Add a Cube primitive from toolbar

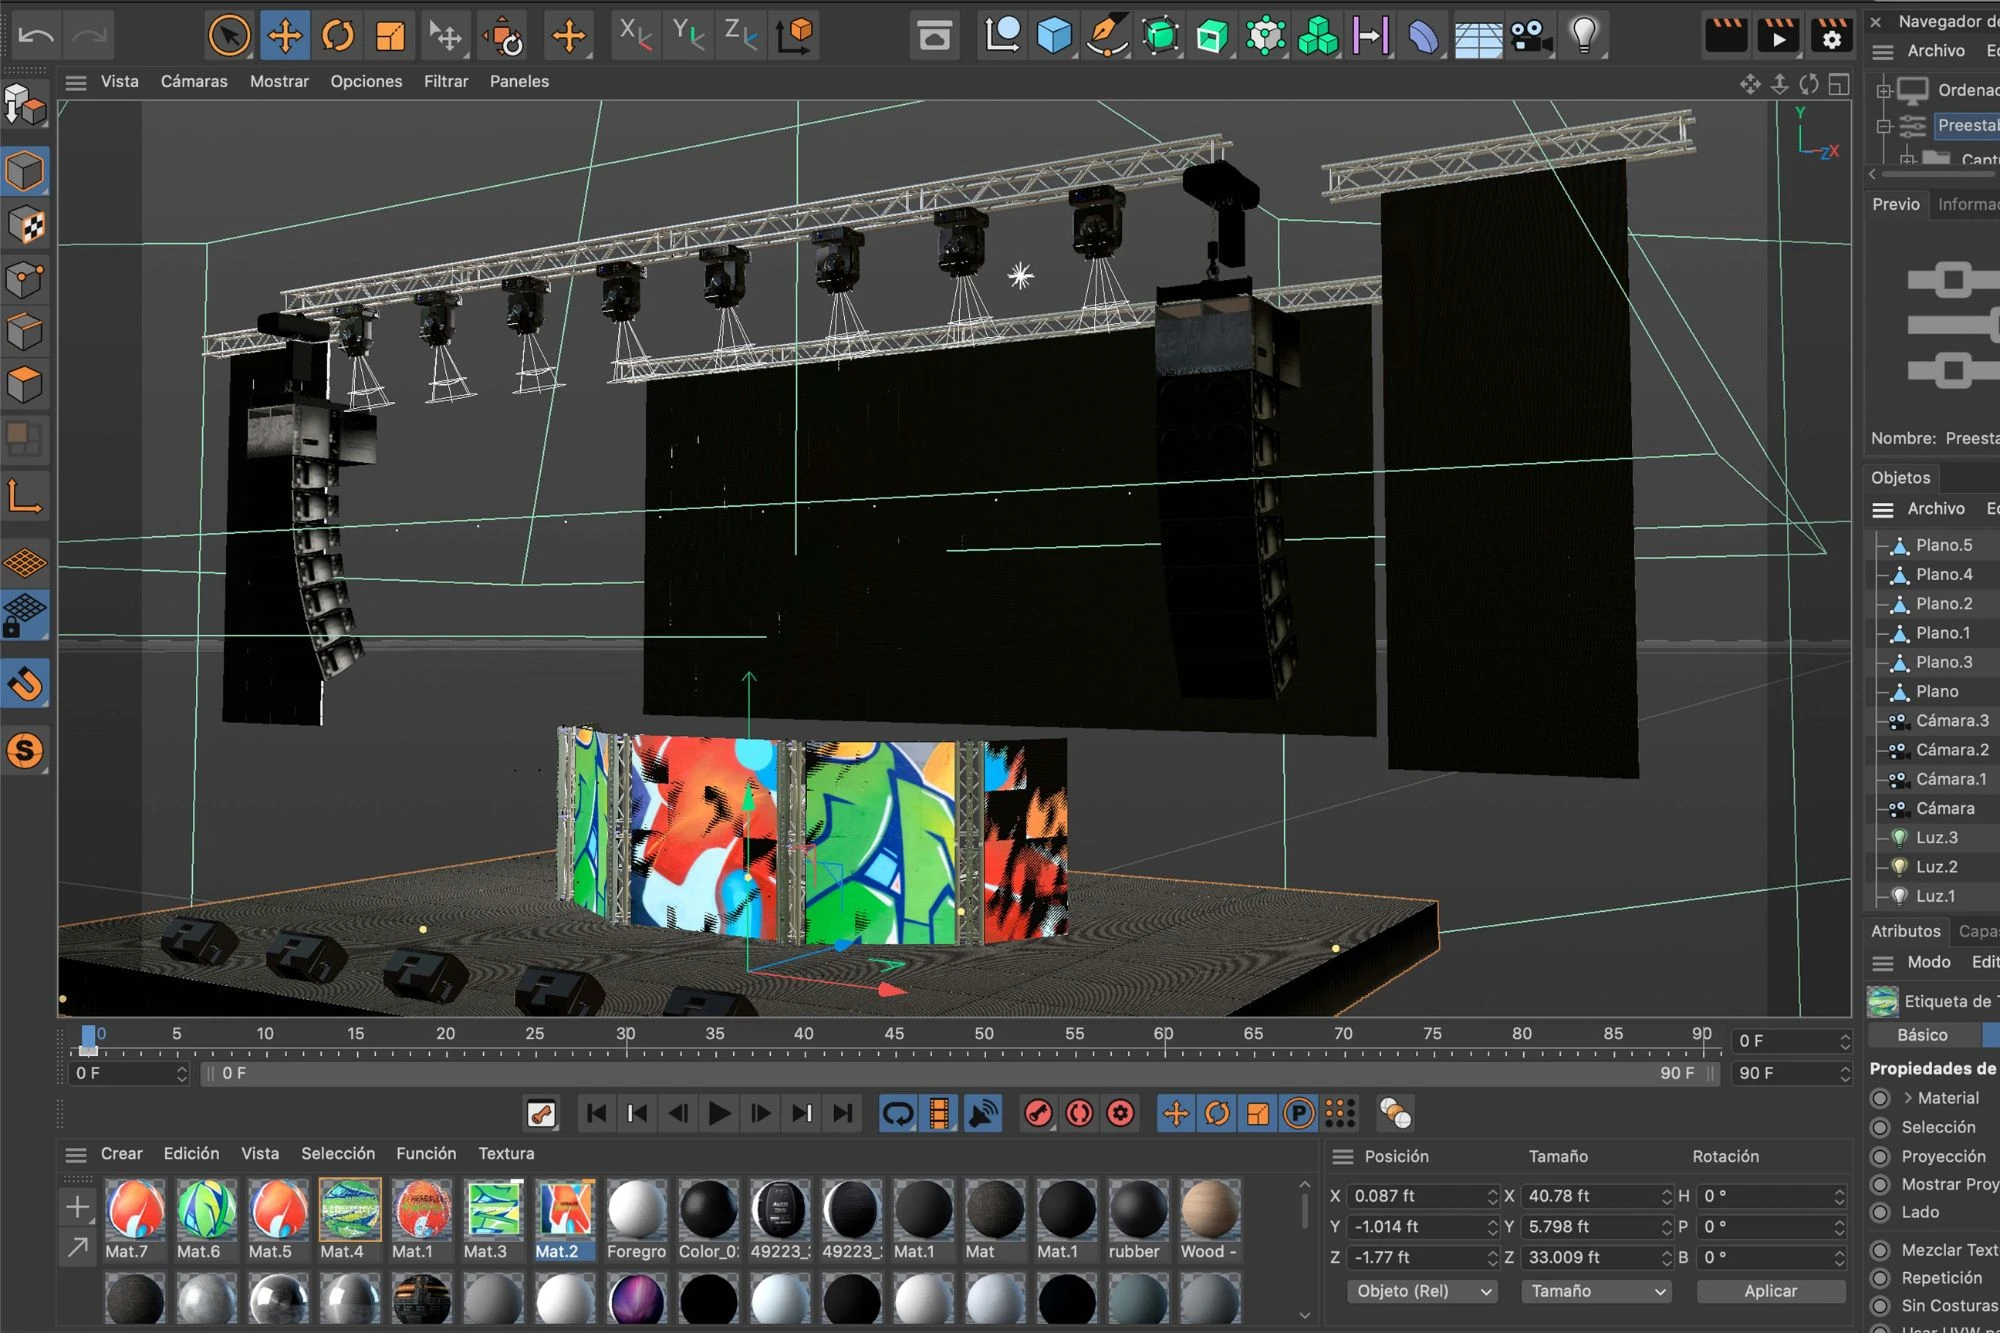(x=1054, y=36)
